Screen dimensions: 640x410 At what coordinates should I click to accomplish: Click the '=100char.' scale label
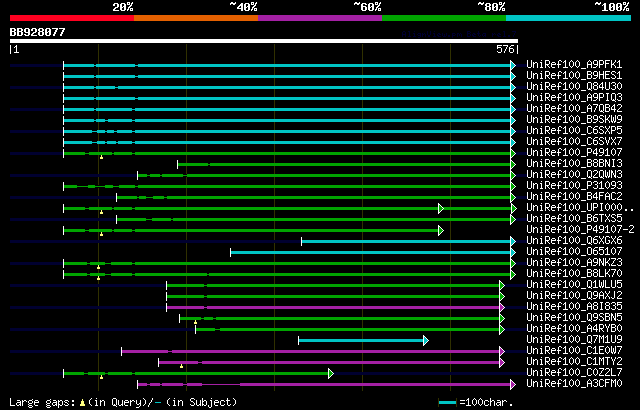click(485, 403)
